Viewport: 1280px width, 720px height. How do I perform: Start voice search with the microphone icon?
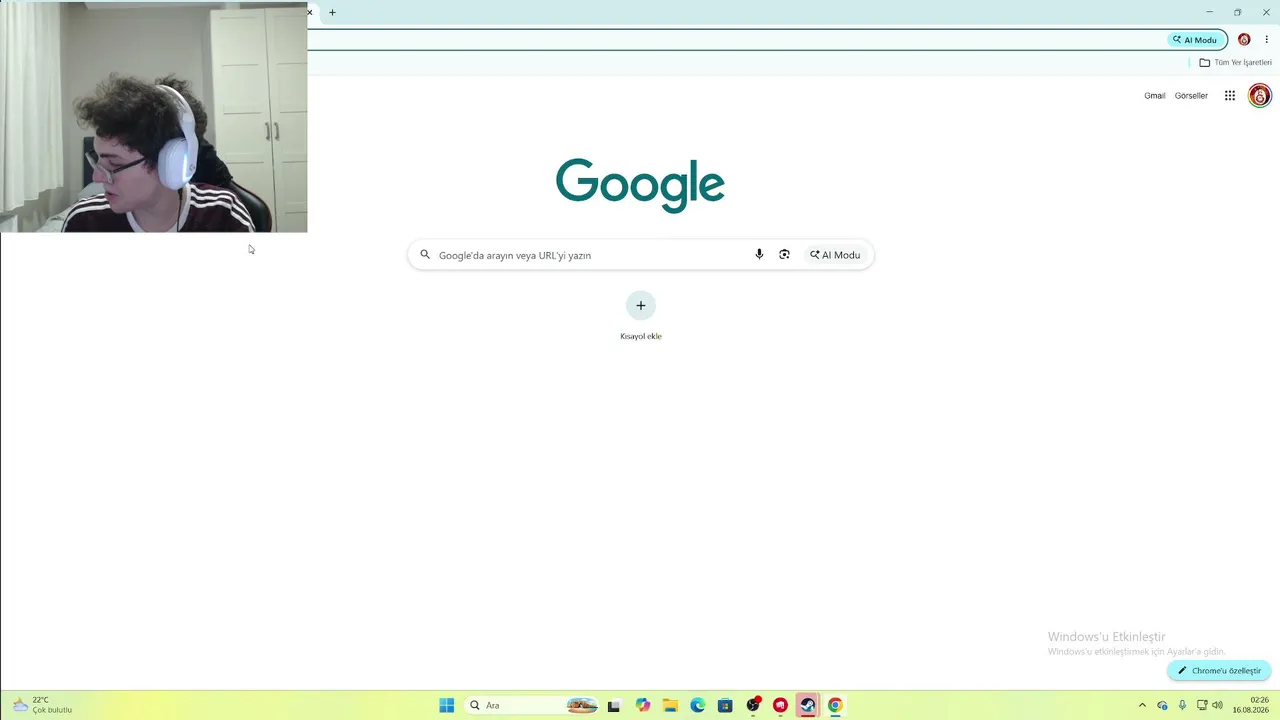(759, 255)
